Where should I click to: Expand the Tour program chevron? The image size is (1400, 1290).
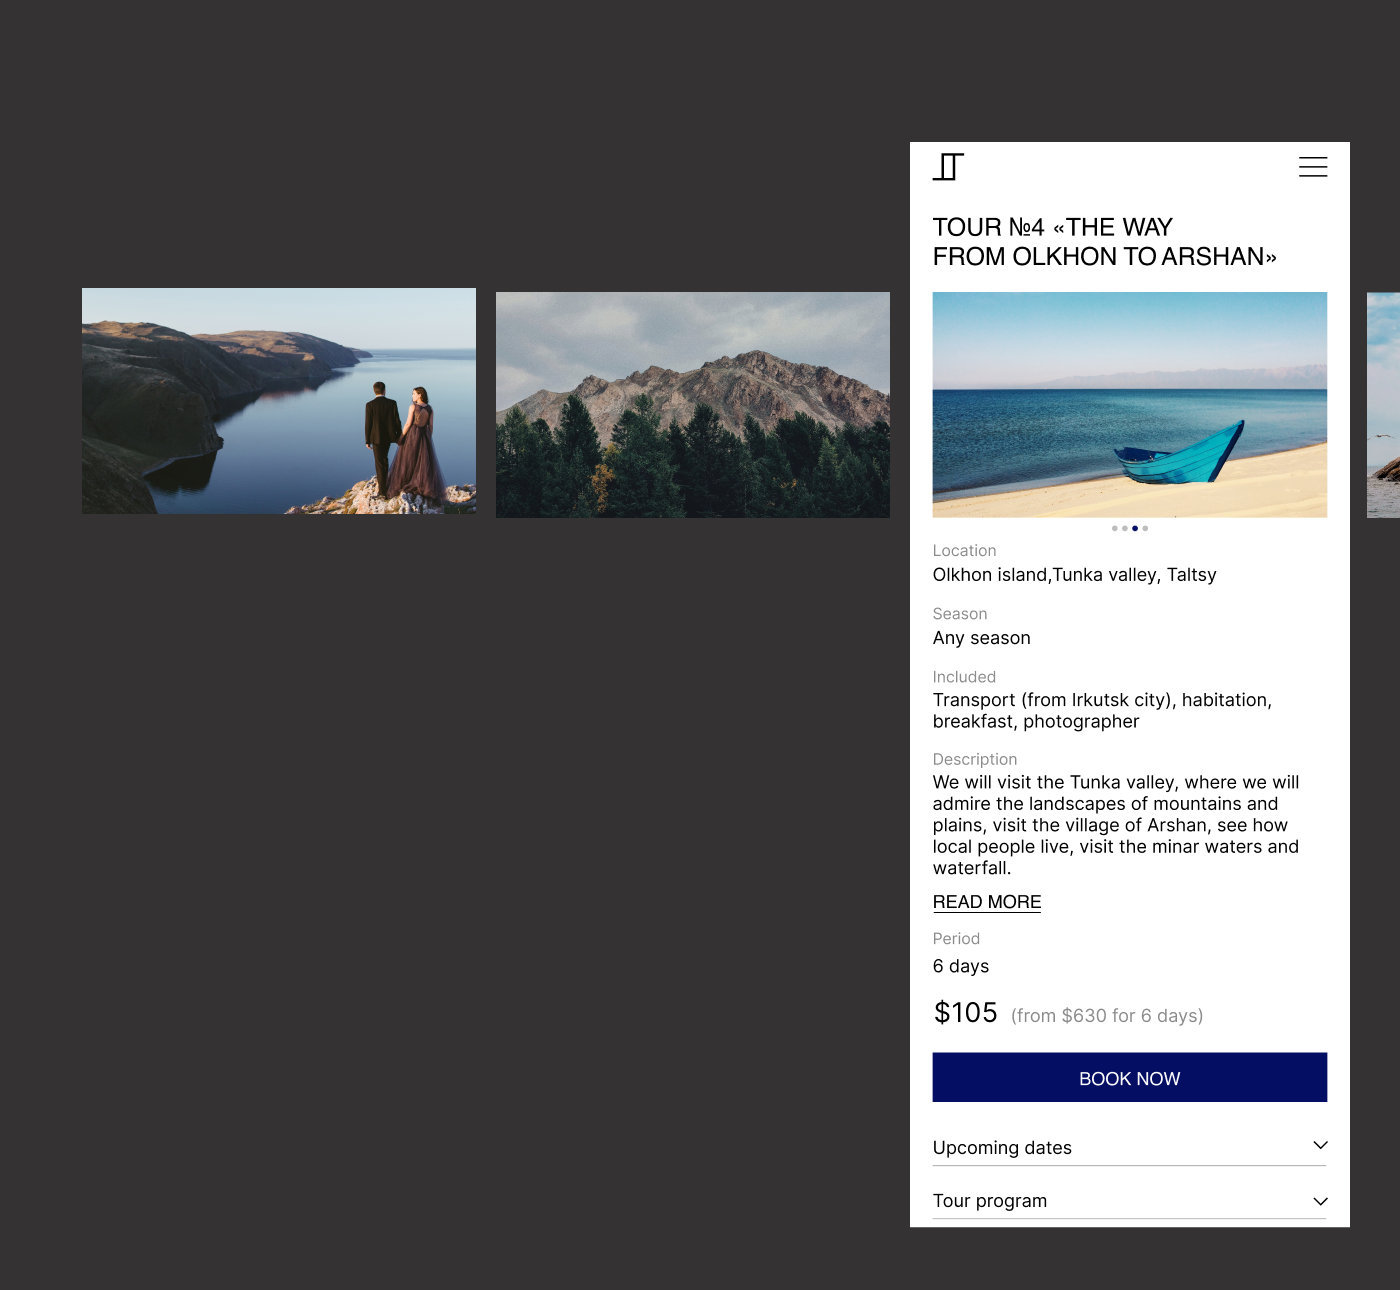(x=1320, y=1201)
